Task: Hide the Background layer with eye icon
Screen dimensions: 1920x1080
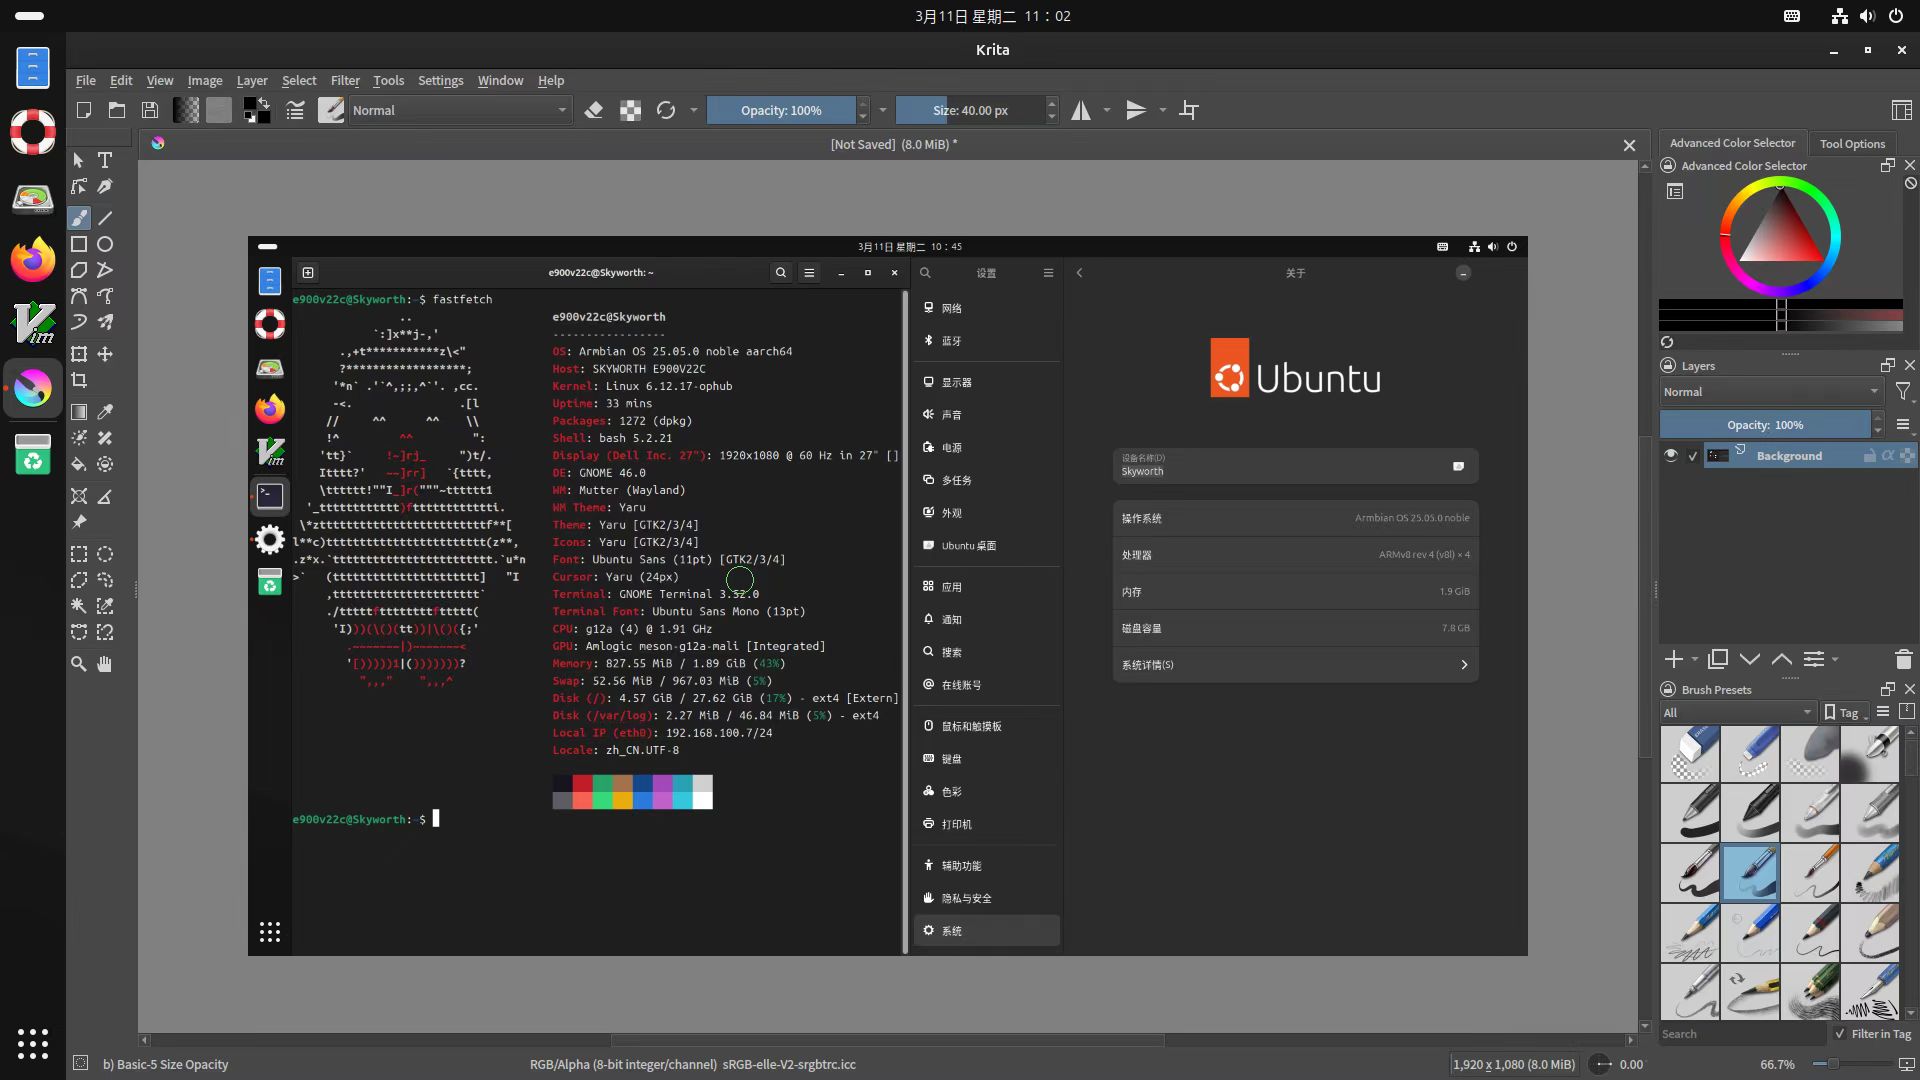Action: point(1671,455)
